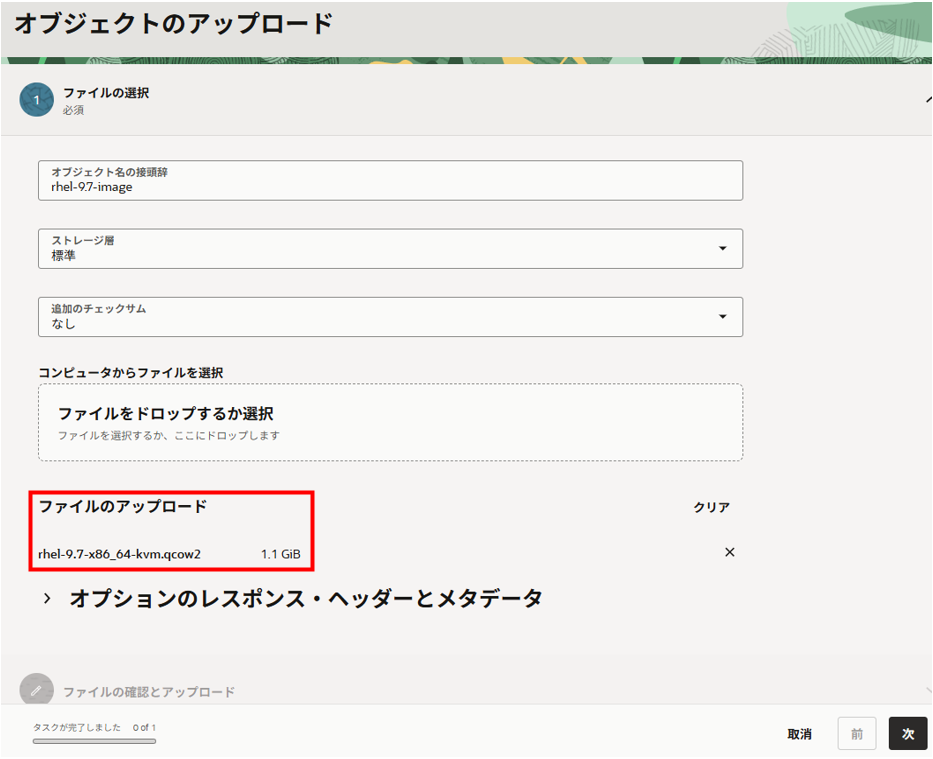The height and width of the screenshot is (759, 933).
Task: Click the 次 next button
Action: pos(907,733)
